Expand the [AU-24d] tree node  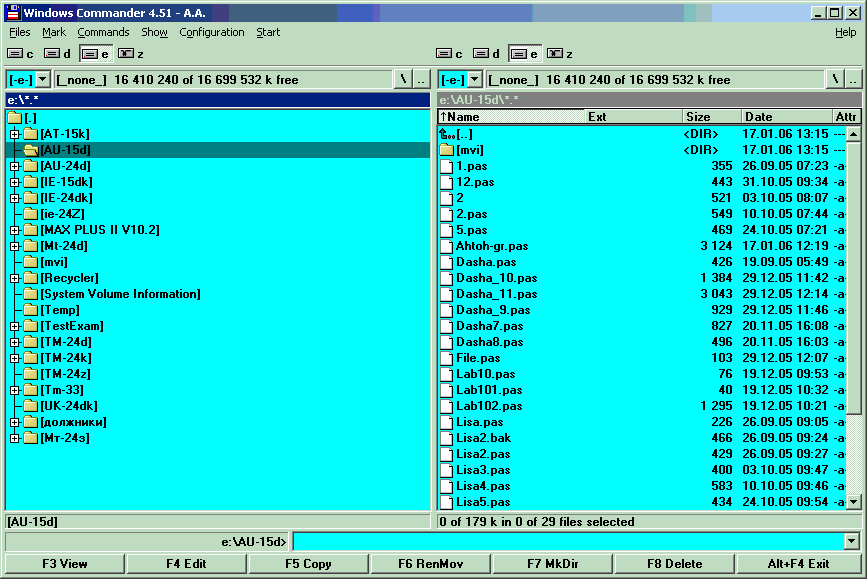pos(15,166)
